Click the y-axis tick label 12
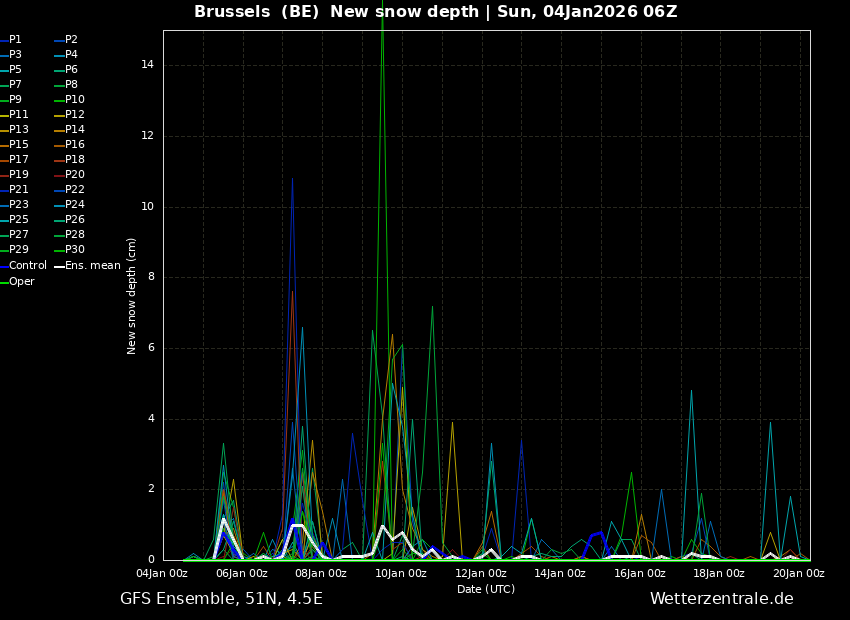The image size is (850, 620). point(147,136)
